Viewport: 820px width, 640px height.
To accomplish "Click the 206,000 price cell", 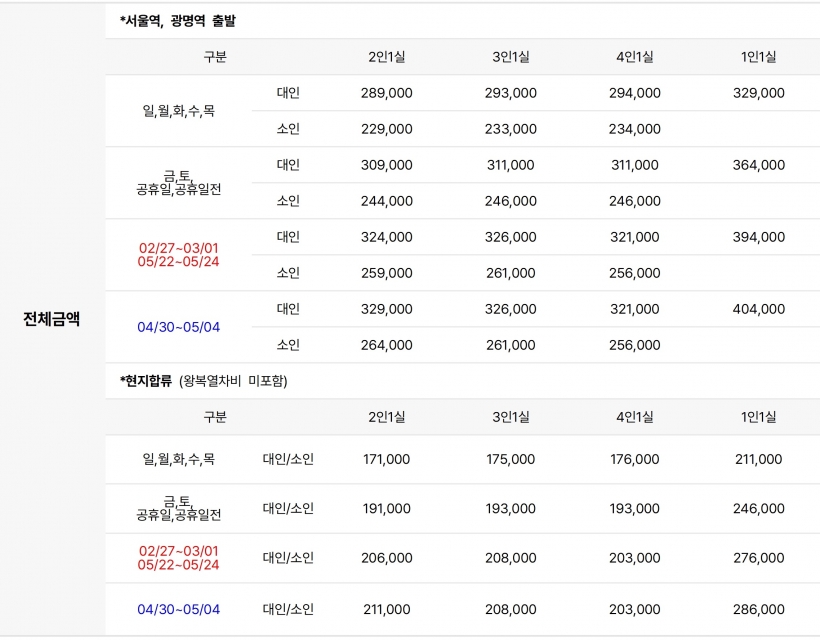I will click(386, 558).
